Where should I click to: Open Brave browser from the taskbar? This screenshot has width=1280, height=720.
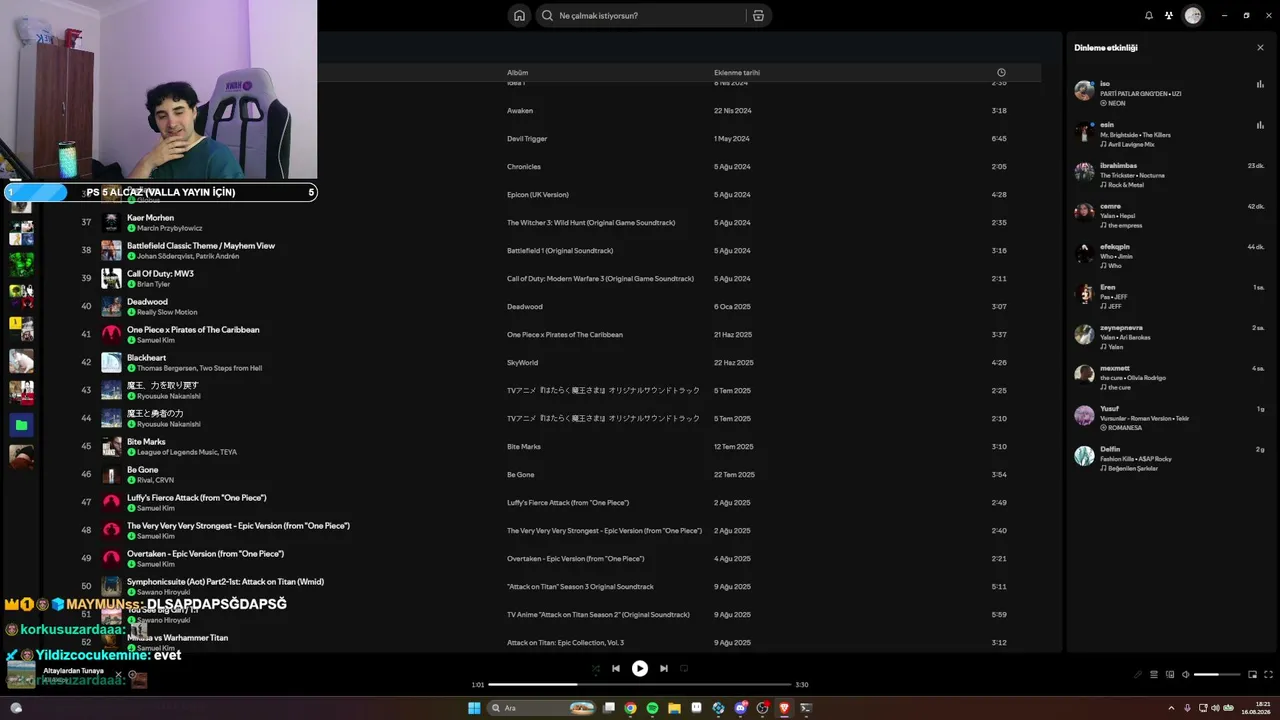(x=784, y=708)
